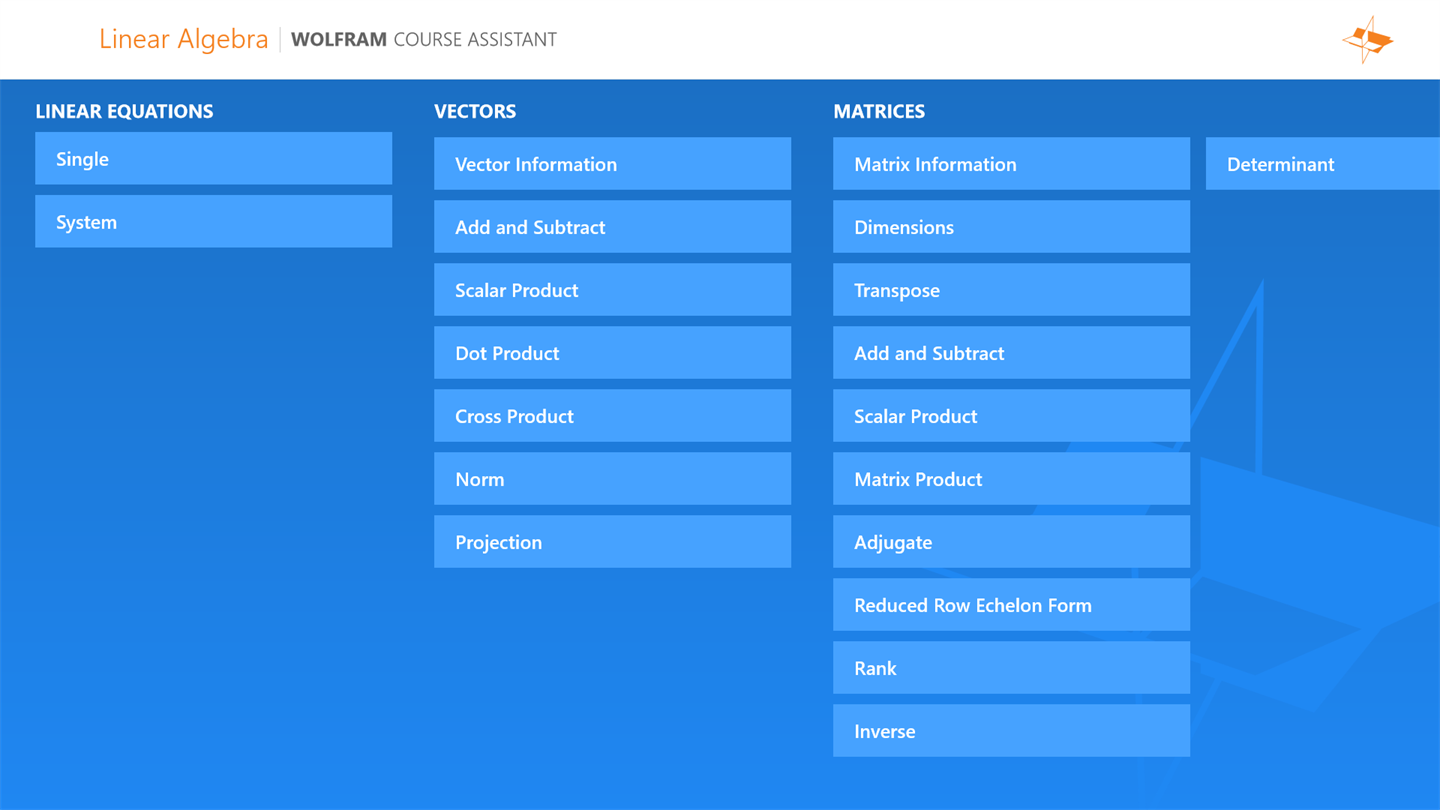The image size is (1440, 810).
Task: Open the System linear equations tile
Action: click(x=213, y=221)
